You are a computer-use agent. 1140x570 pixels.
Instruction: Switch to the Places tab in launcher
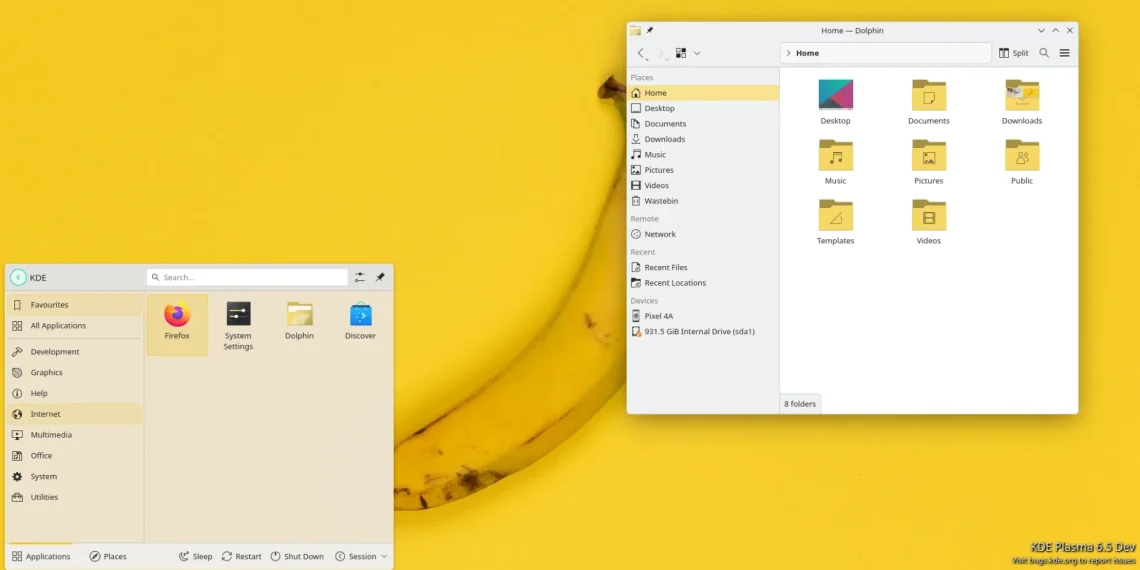pyautogui.click(x=108, y=556)
